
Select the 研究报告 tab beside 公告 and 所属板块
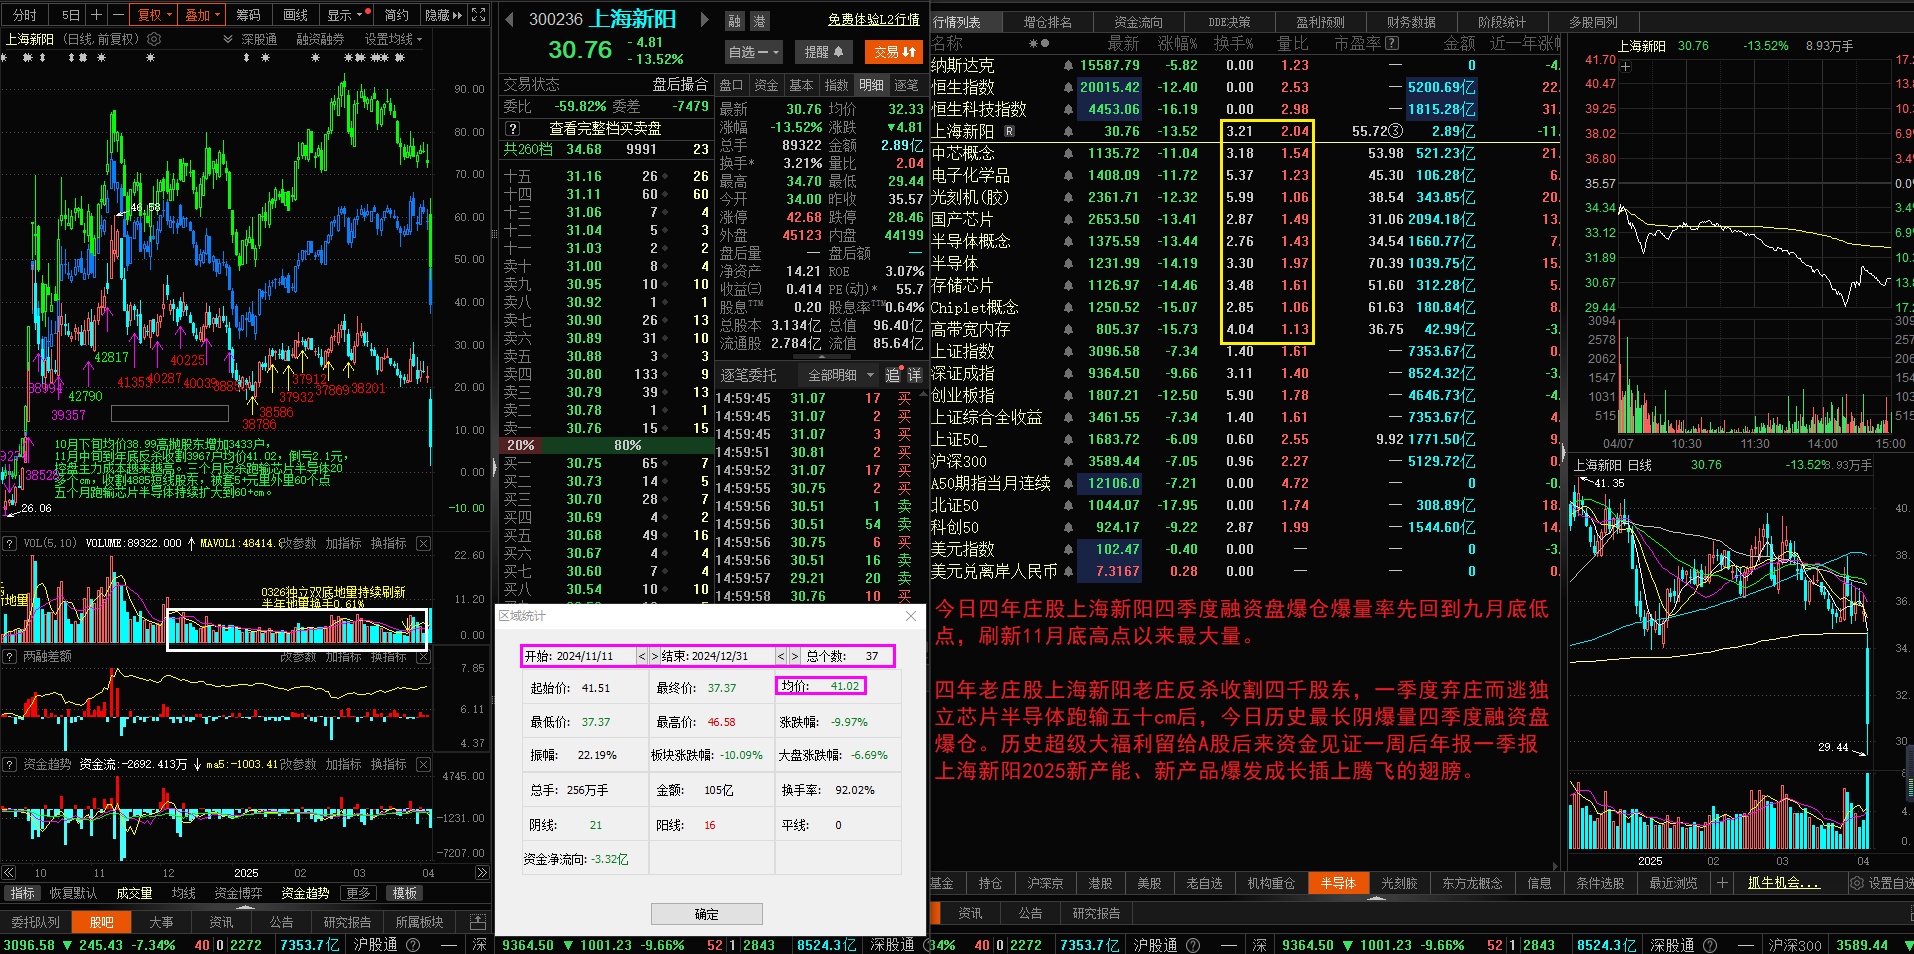tap(347, 922)
